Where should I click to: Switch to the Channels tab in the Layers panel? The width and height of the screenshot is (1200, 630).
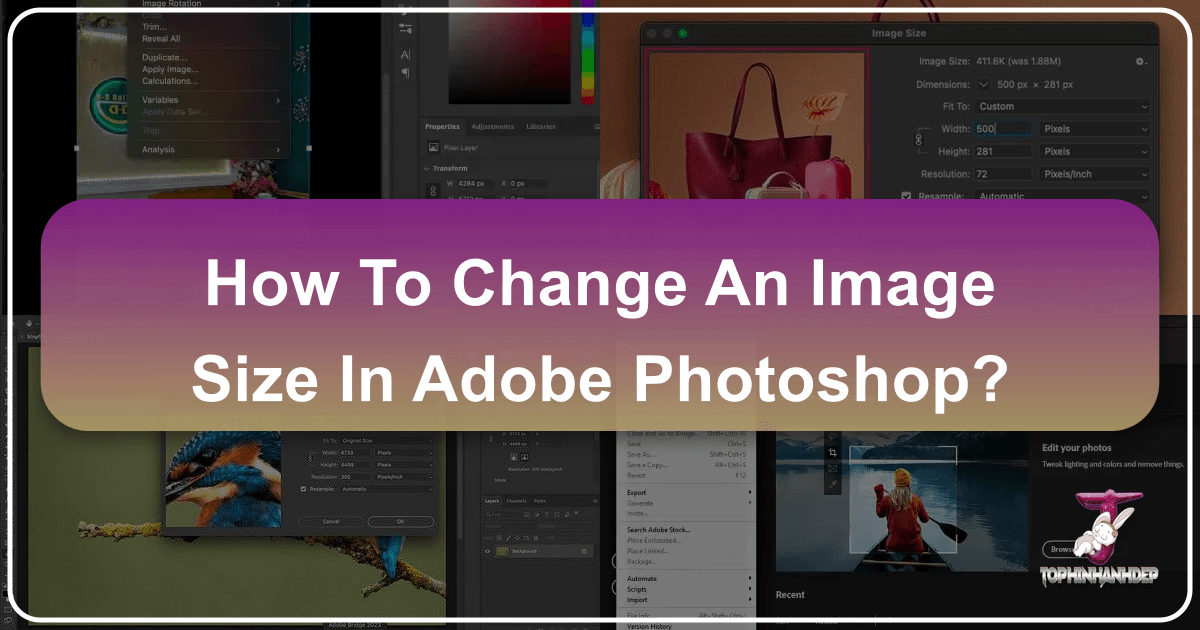click(x=516, y=501)
